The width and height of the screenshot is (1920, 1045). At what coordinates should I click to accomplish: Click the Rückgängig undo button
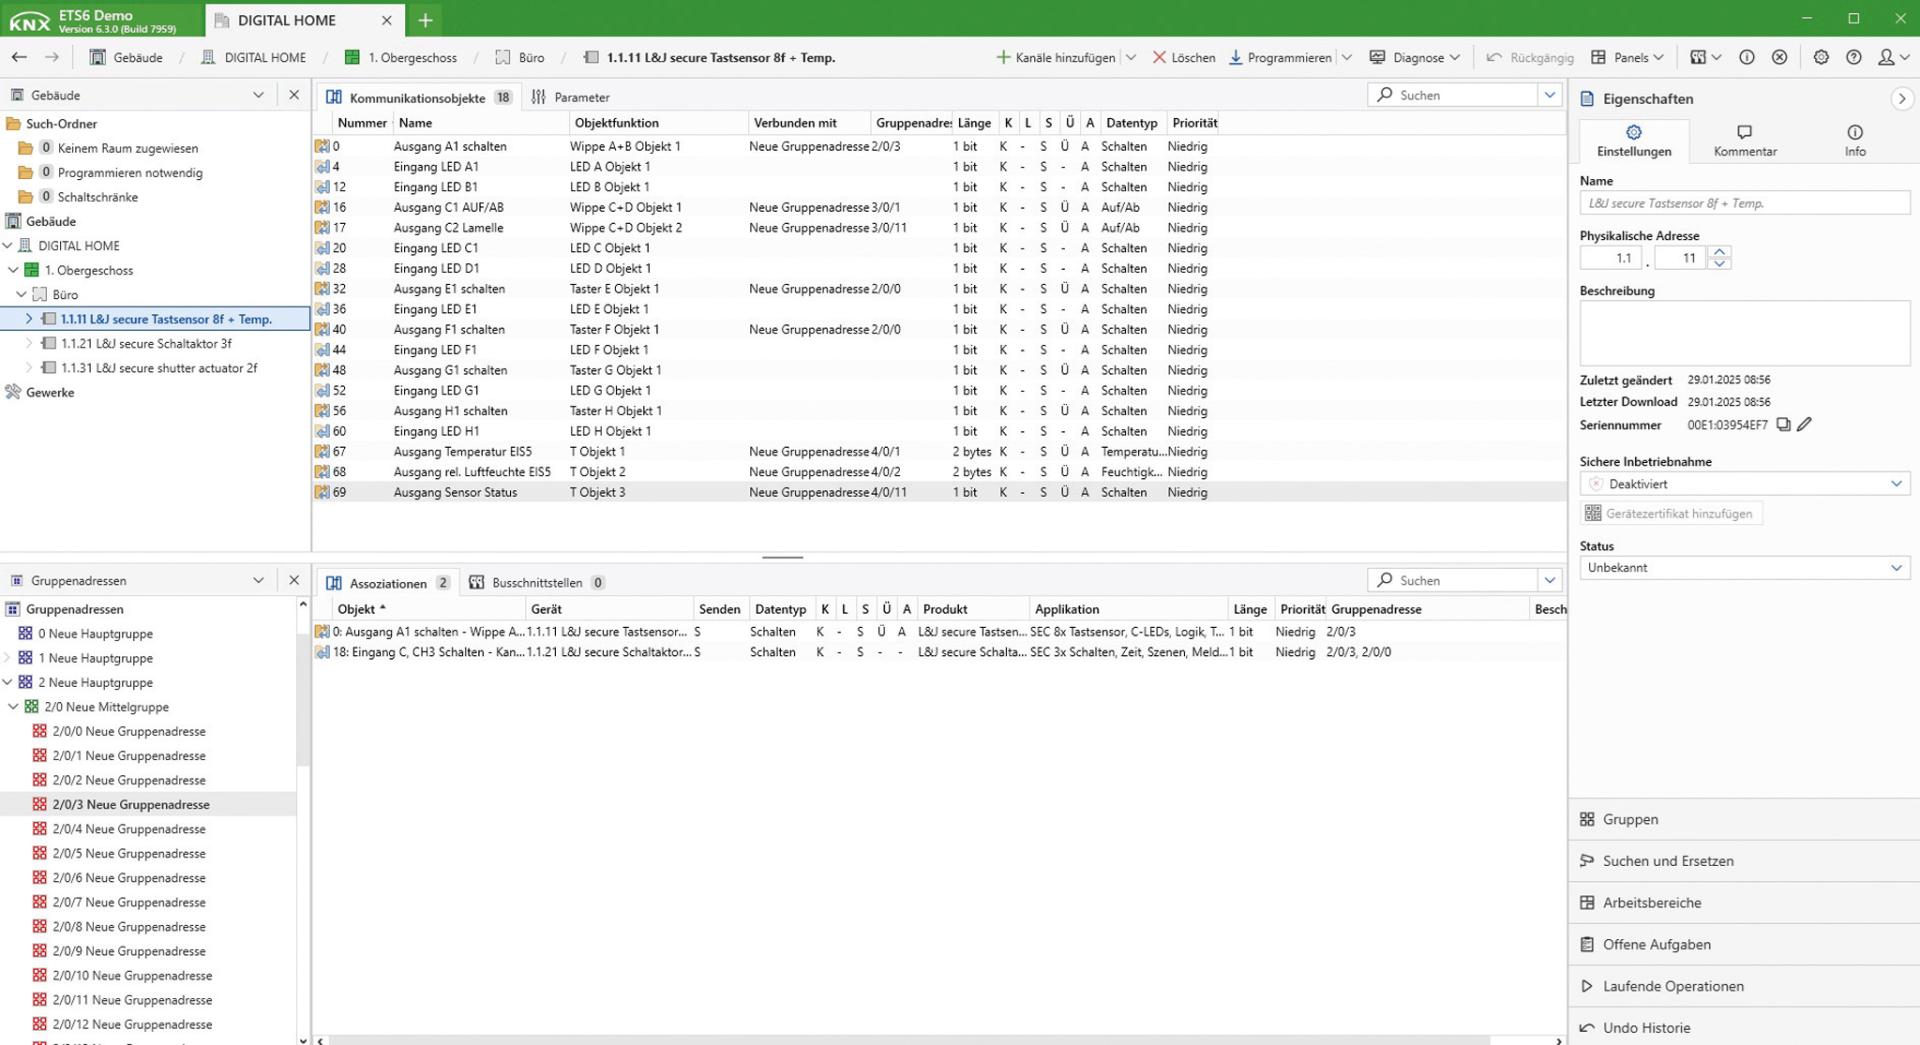1530,57
